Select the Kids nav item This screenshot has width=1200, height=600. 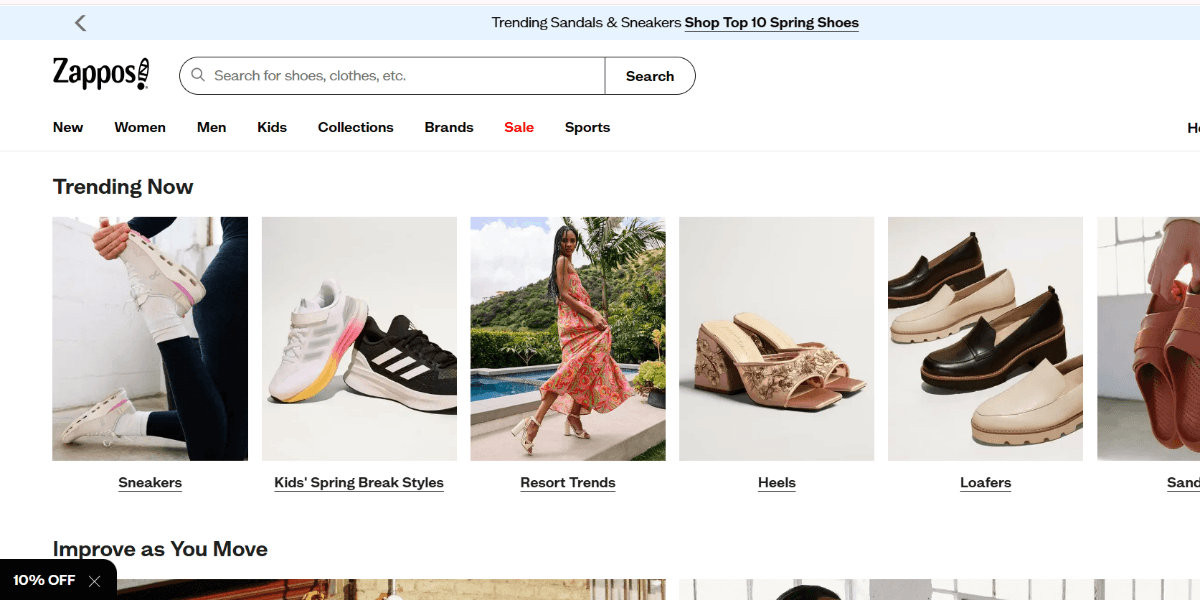pos(271,127)
